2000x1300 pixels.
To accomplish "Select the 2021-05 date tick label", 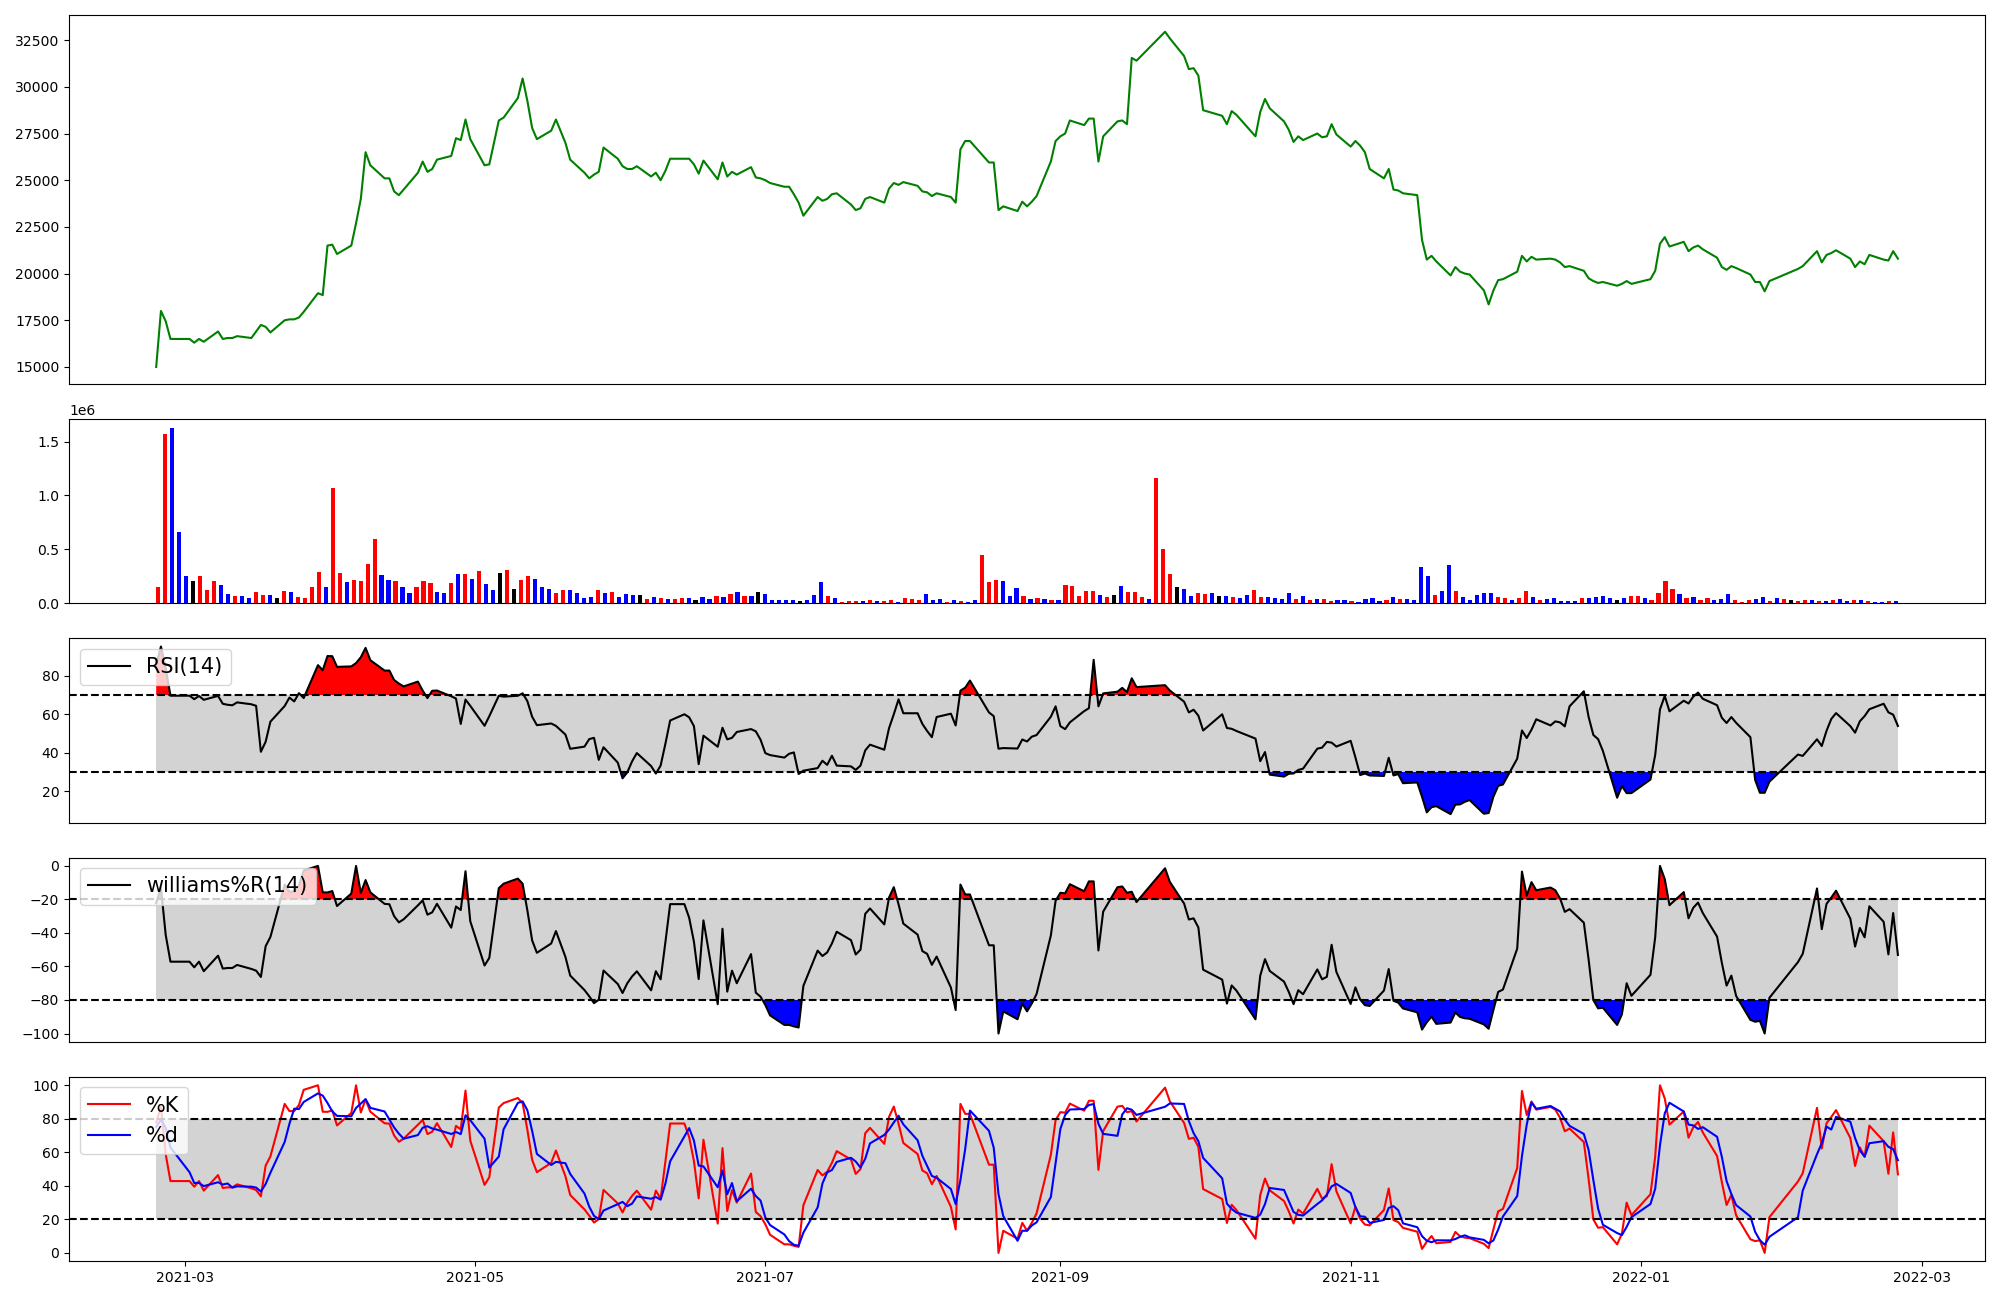I will pos(475,1276).
